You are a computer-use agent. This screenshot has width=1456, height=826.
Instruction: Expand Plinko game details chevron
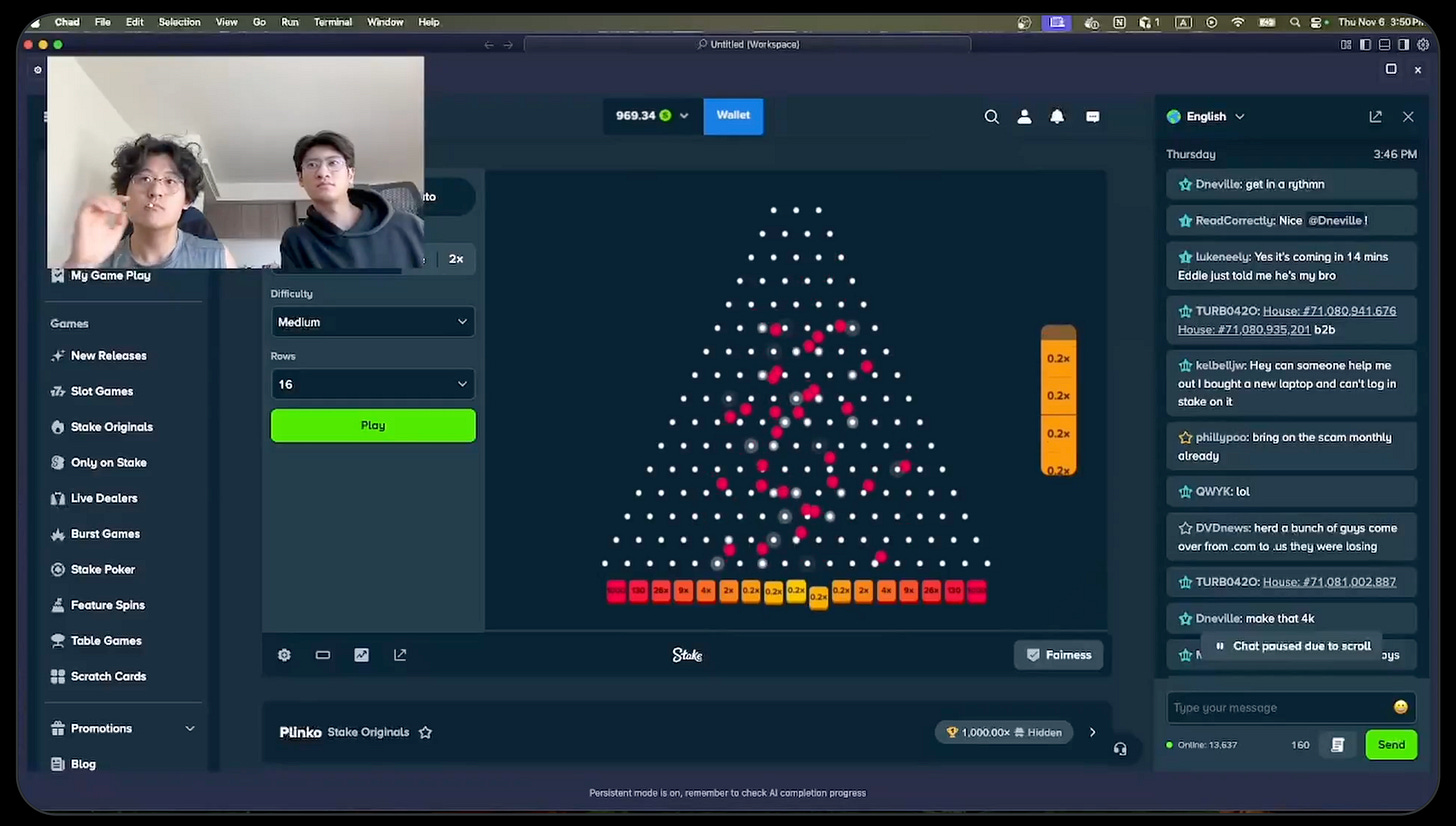coord(1092,732)
